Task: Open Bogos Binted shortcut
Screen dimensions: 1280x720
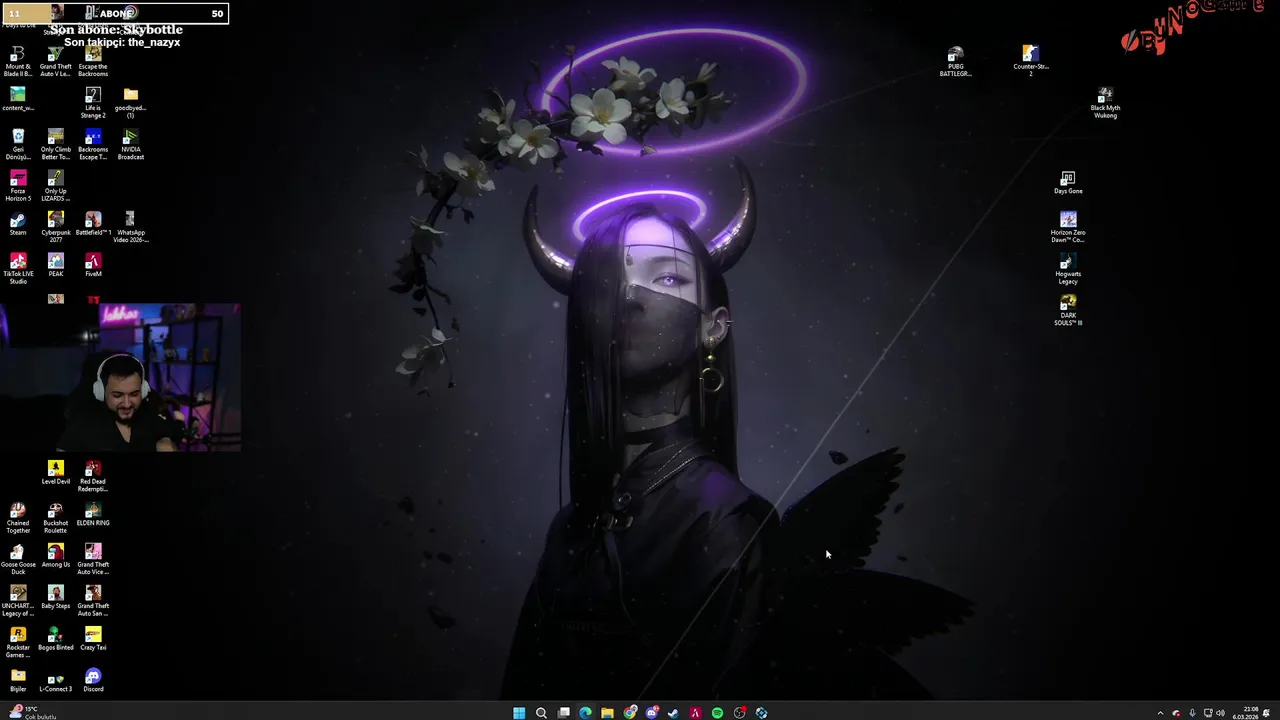Action: pyautogui.click(x=56, y=639)
